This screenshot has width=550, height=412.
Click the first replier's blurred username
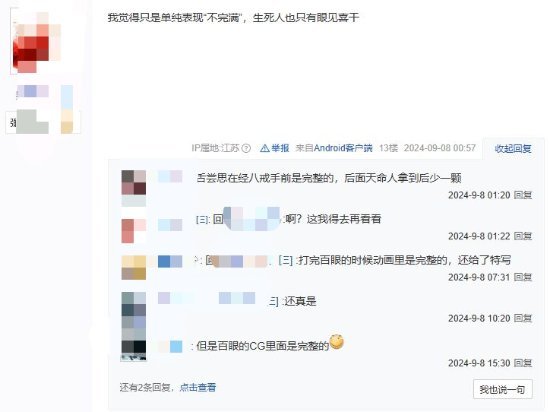[x=170, y=176]
